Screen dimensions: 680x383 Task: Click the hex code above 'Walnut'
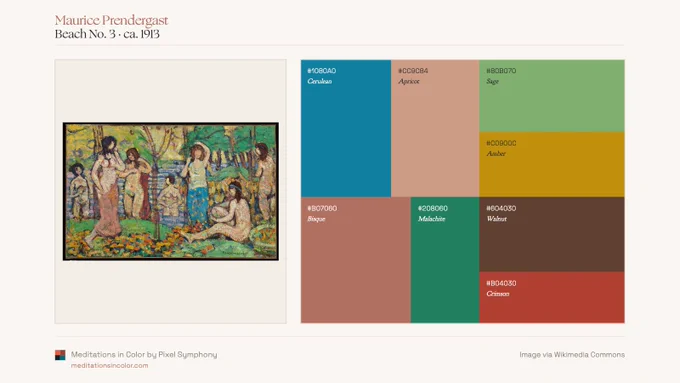[x=501, y=208]
